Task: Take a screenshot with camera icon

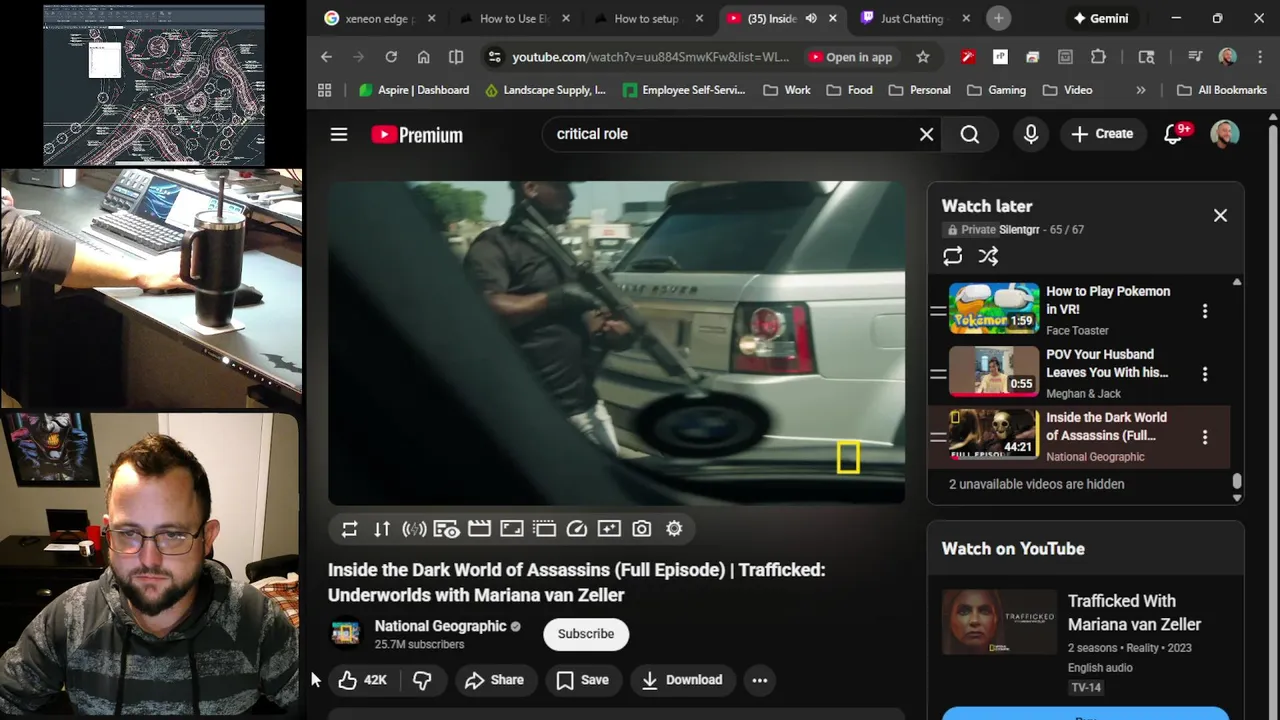Action: (642, 529)
